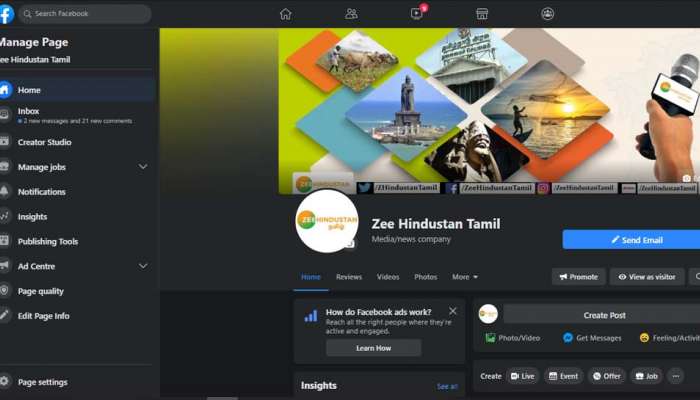The width and height of the screenshot is (700, 400).
Task: Click the camera icon on cover photo
Action: coord(687,179)
